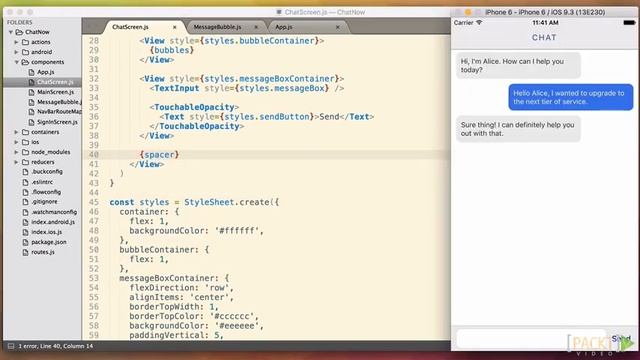Click file icon next to index.ios.js
This screenshot has height=360, width=640.
tap(25, 232)
